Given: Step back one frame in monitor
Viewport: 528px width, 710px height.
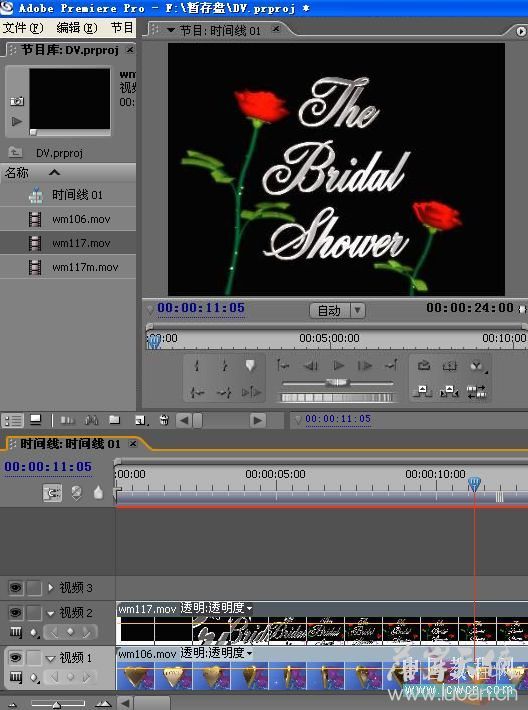Looking at the screenshot, I should [311, 365].
